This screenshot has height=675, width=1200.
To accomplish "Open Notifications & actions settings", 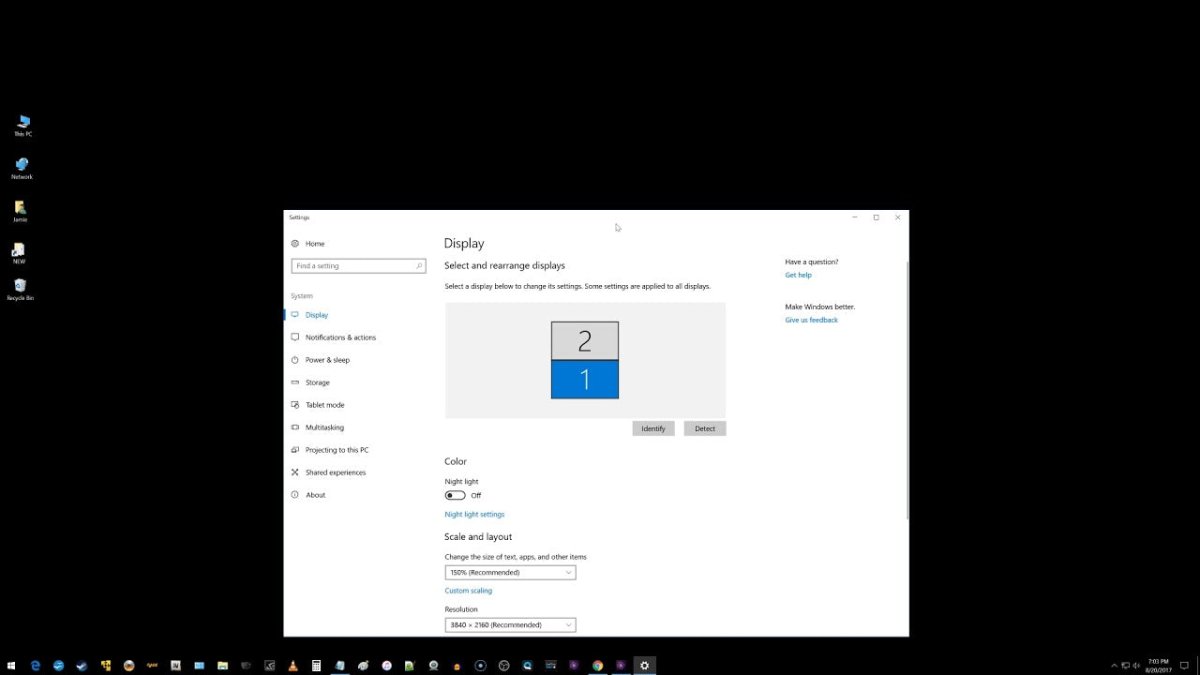I will point(342,337).
